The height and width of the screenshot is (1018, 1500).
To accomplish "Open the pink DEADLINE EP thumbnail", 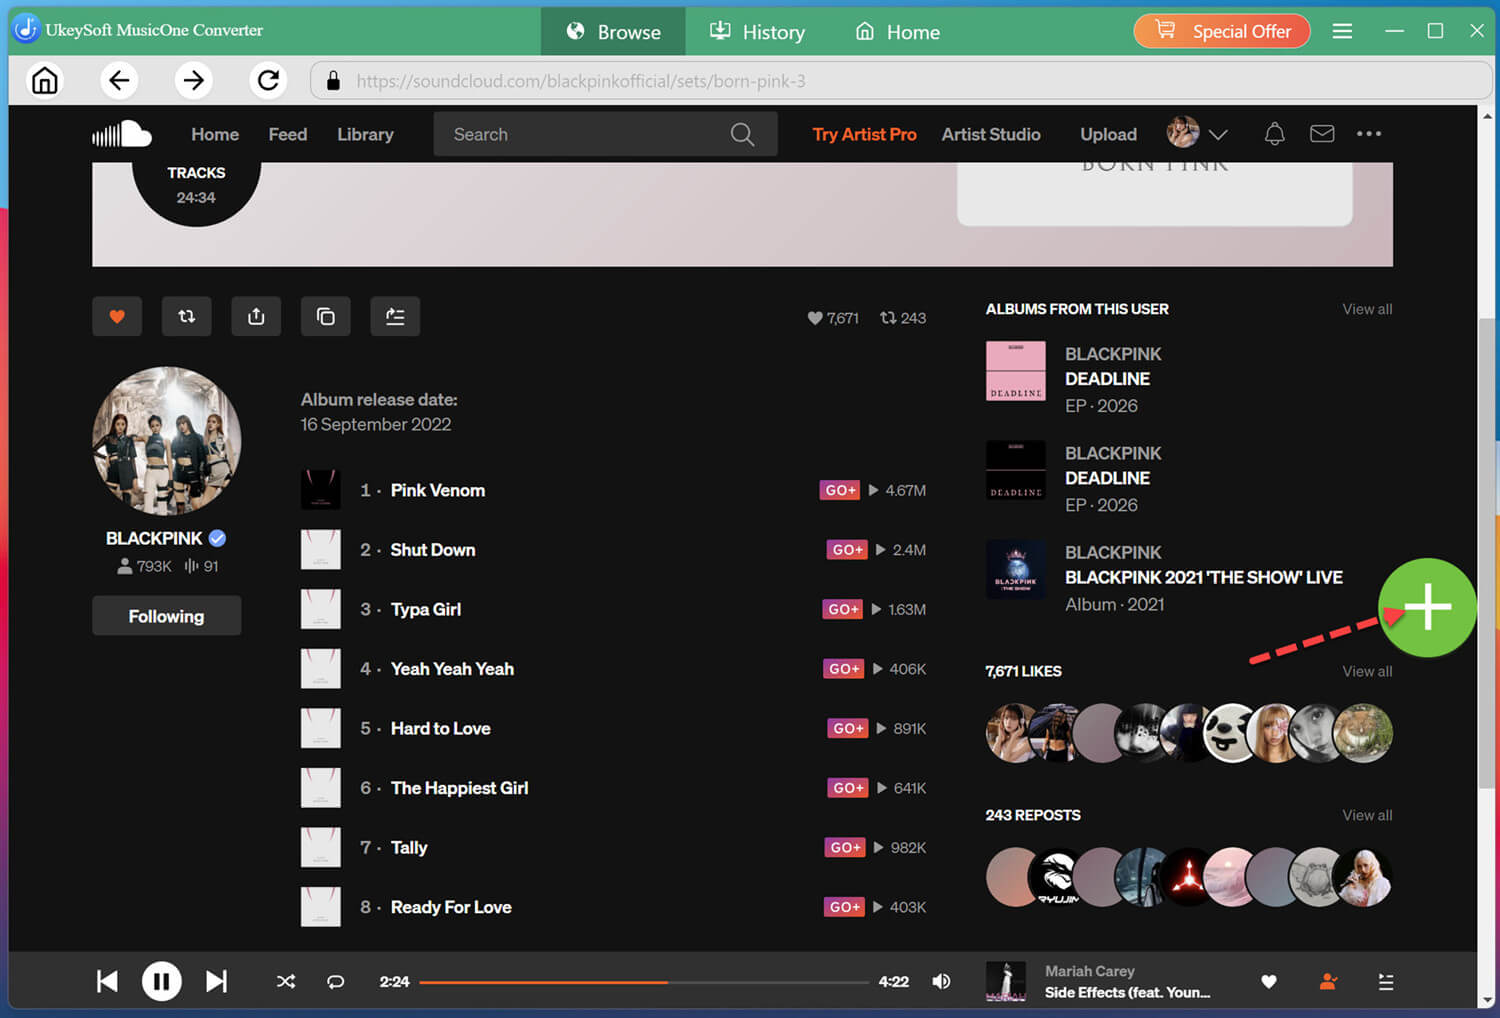I will point(1016,371).
